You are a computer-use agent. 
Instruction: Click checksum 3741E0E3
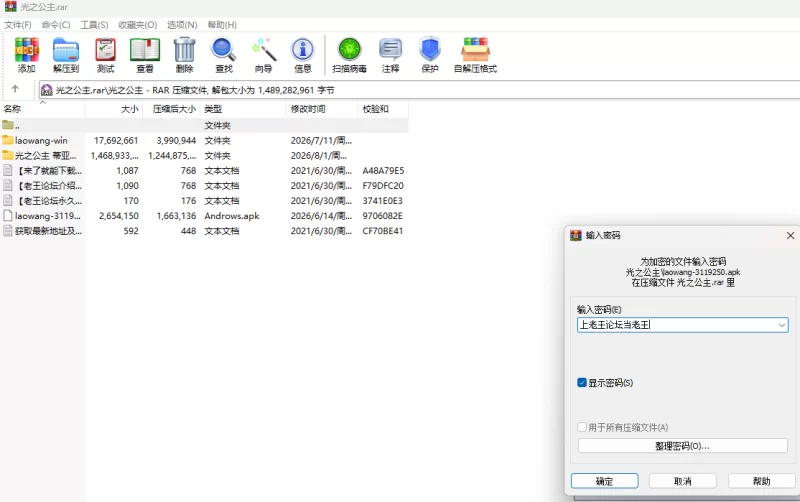(x=383, y=200)
